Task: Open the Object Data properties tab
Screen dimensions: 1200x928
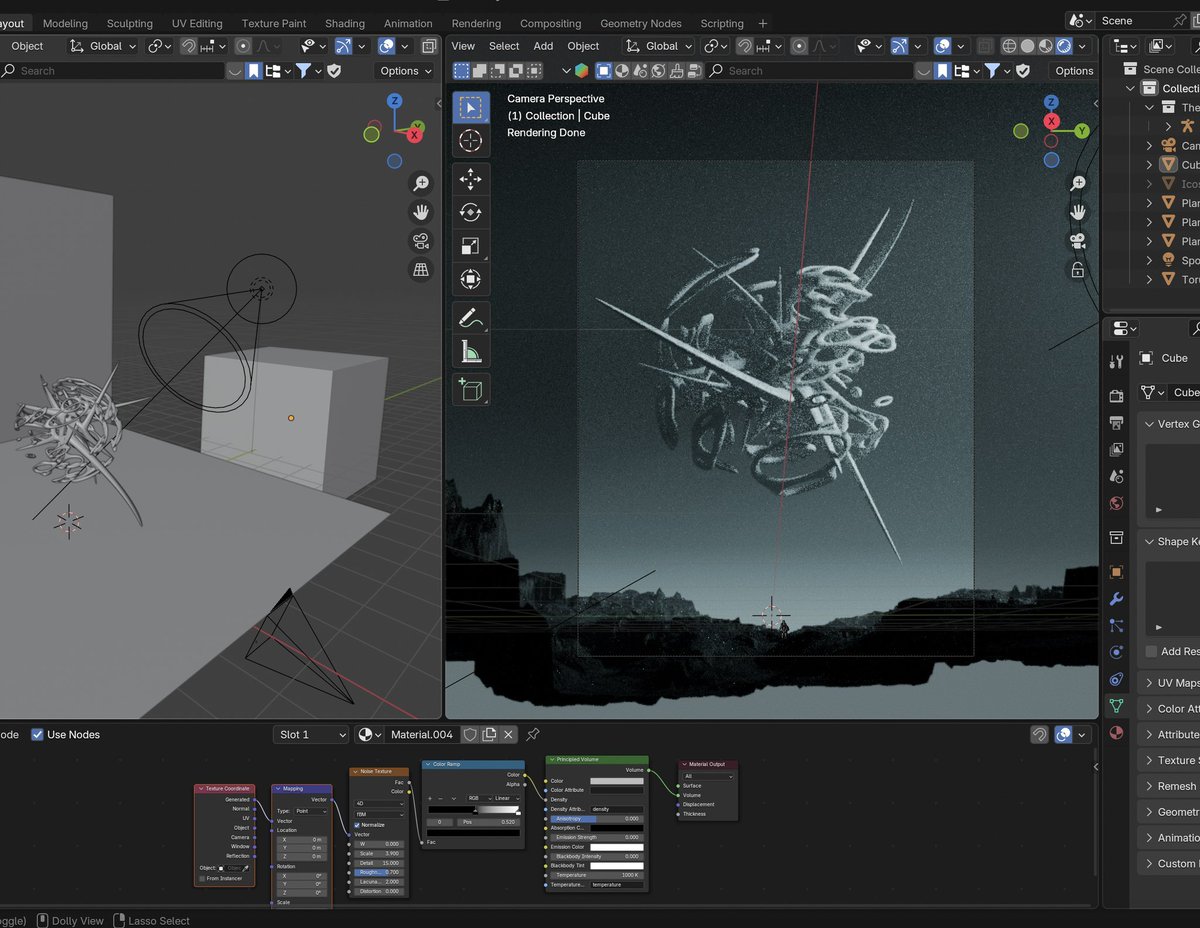Action: point(1117,706)
